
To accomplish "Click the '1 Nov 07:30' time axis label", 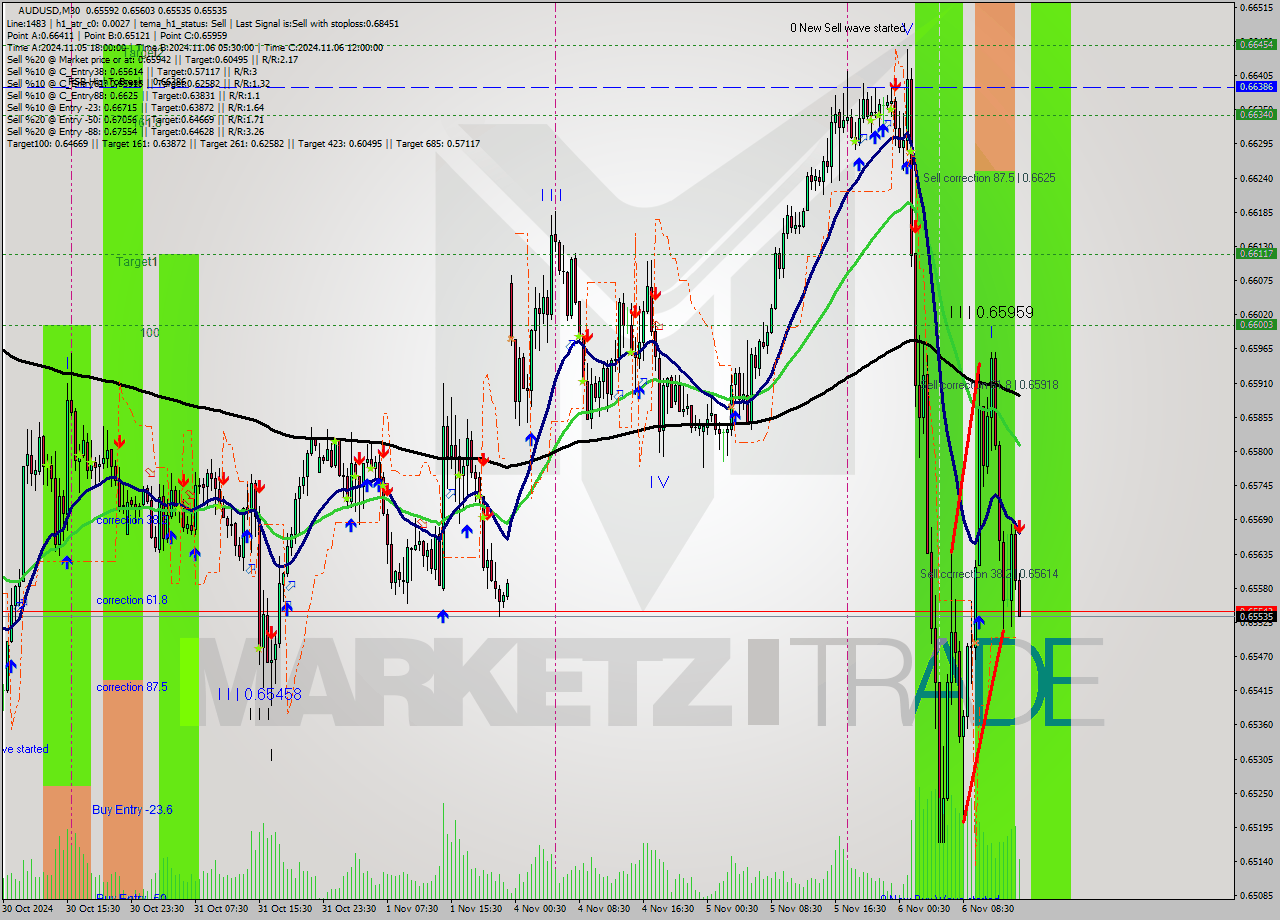I will coord(412,909).
